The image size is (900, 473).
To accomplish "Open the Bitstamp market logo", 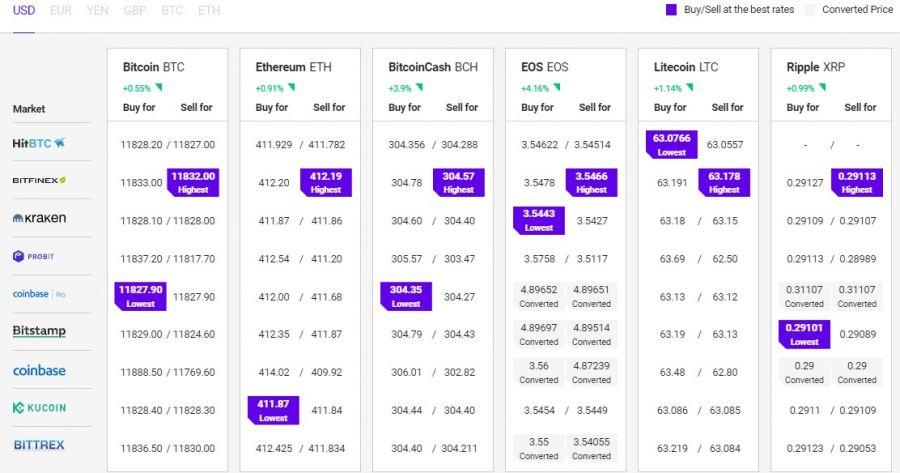I will (39, 331).
